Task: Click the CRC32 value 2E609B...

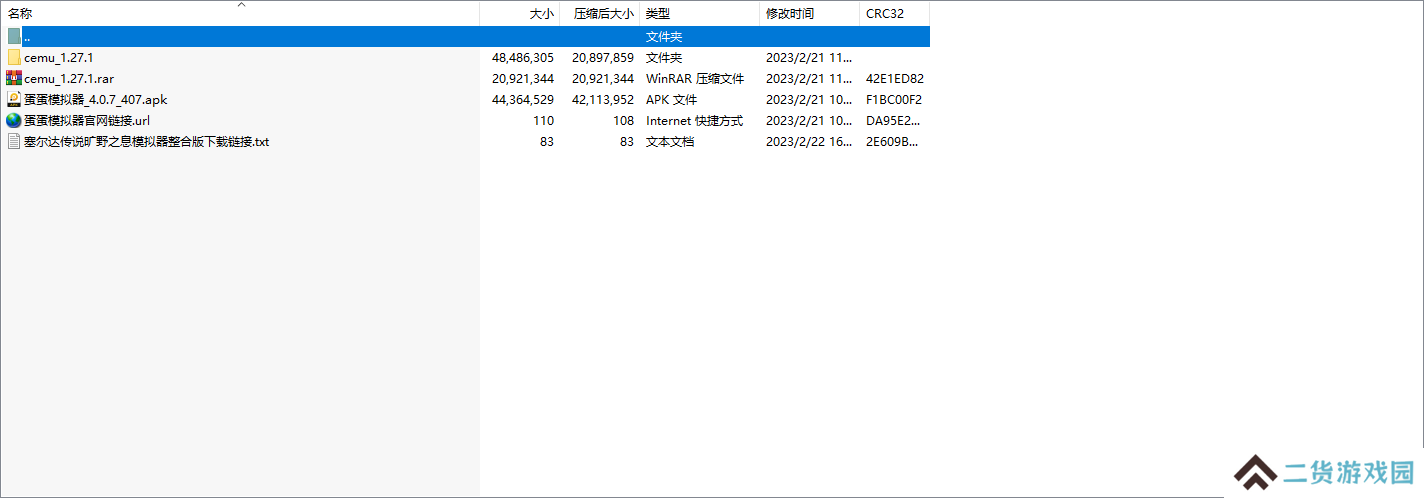Action: coord(892,141)
